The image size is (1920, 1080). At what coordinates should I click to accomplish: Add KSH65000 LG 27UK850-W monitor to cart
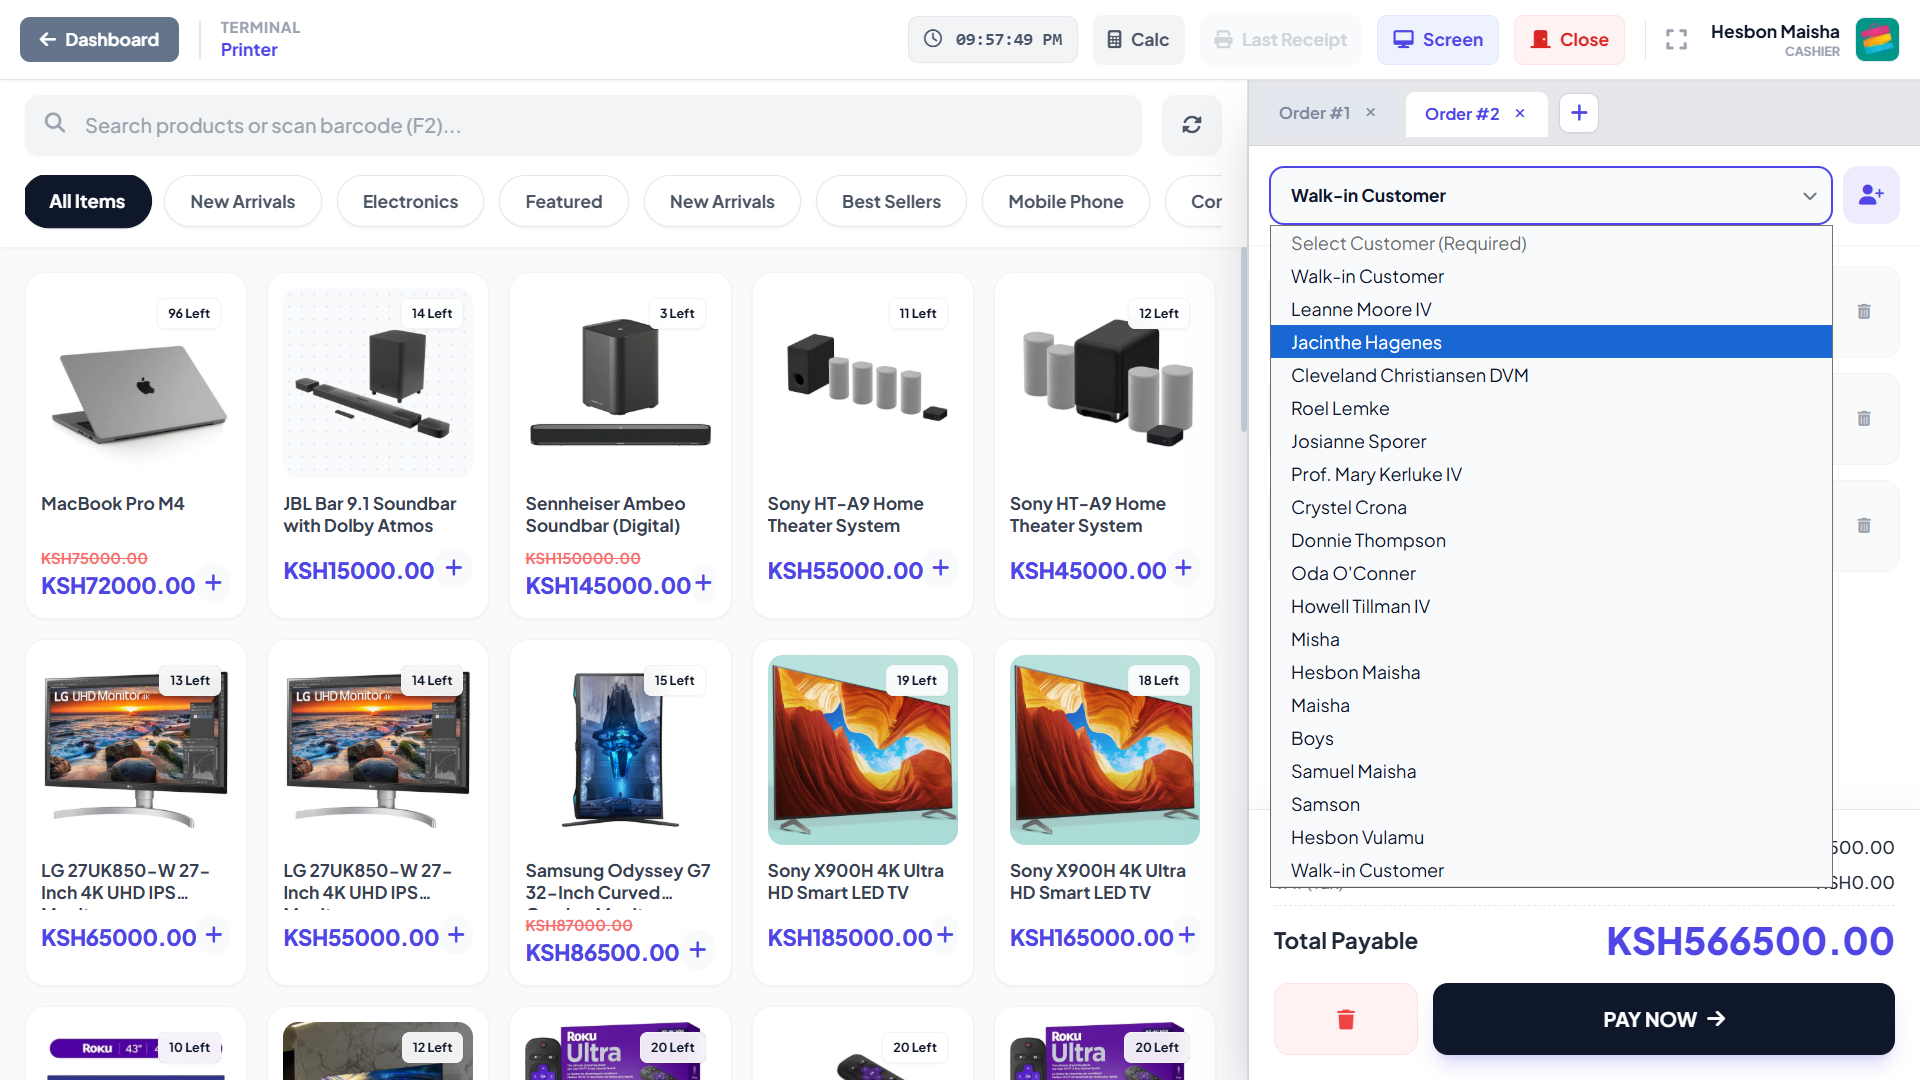[214, 935]
